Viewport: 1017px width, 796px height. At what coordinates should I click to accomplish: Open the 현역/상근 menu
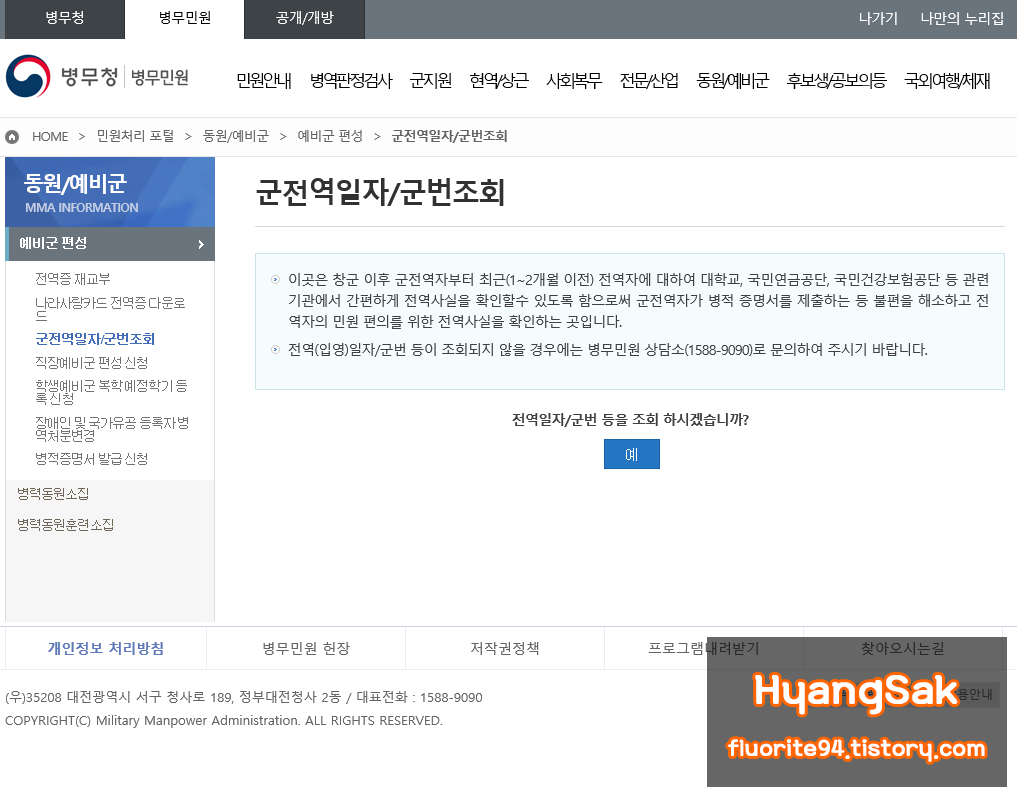pos(499,80)
